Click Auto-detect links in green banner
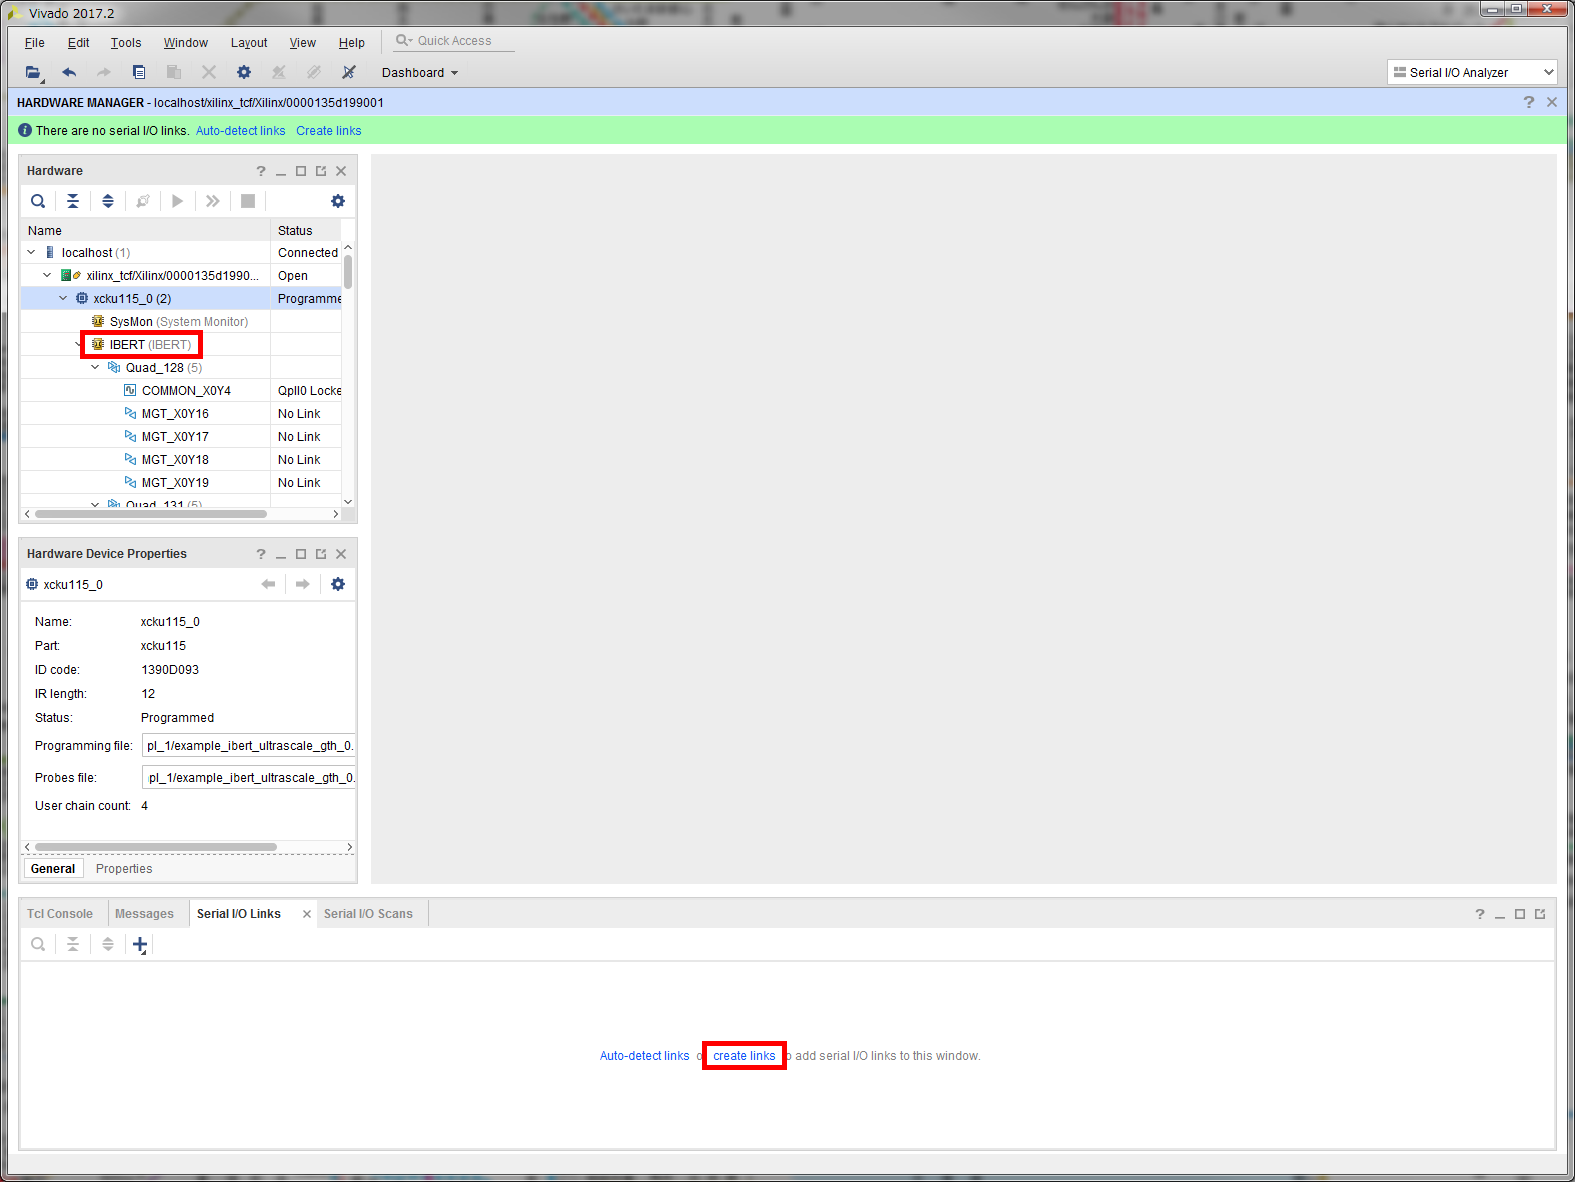This screenshot has width=1575, height=1182. point(240,131)
